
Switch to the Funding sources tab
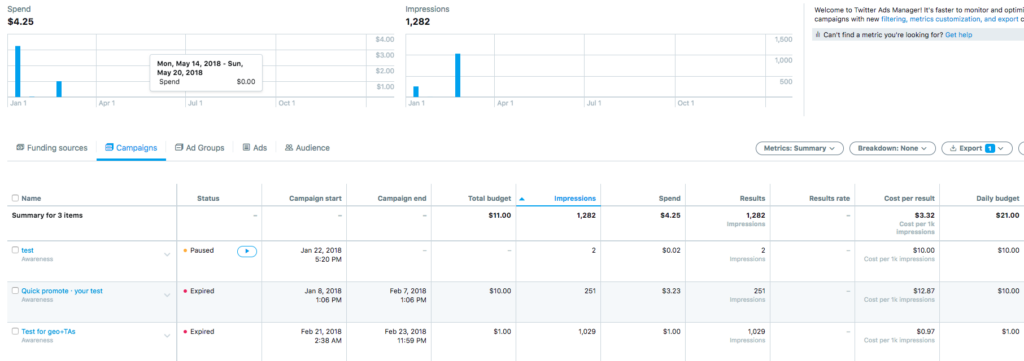click(52, 148)
